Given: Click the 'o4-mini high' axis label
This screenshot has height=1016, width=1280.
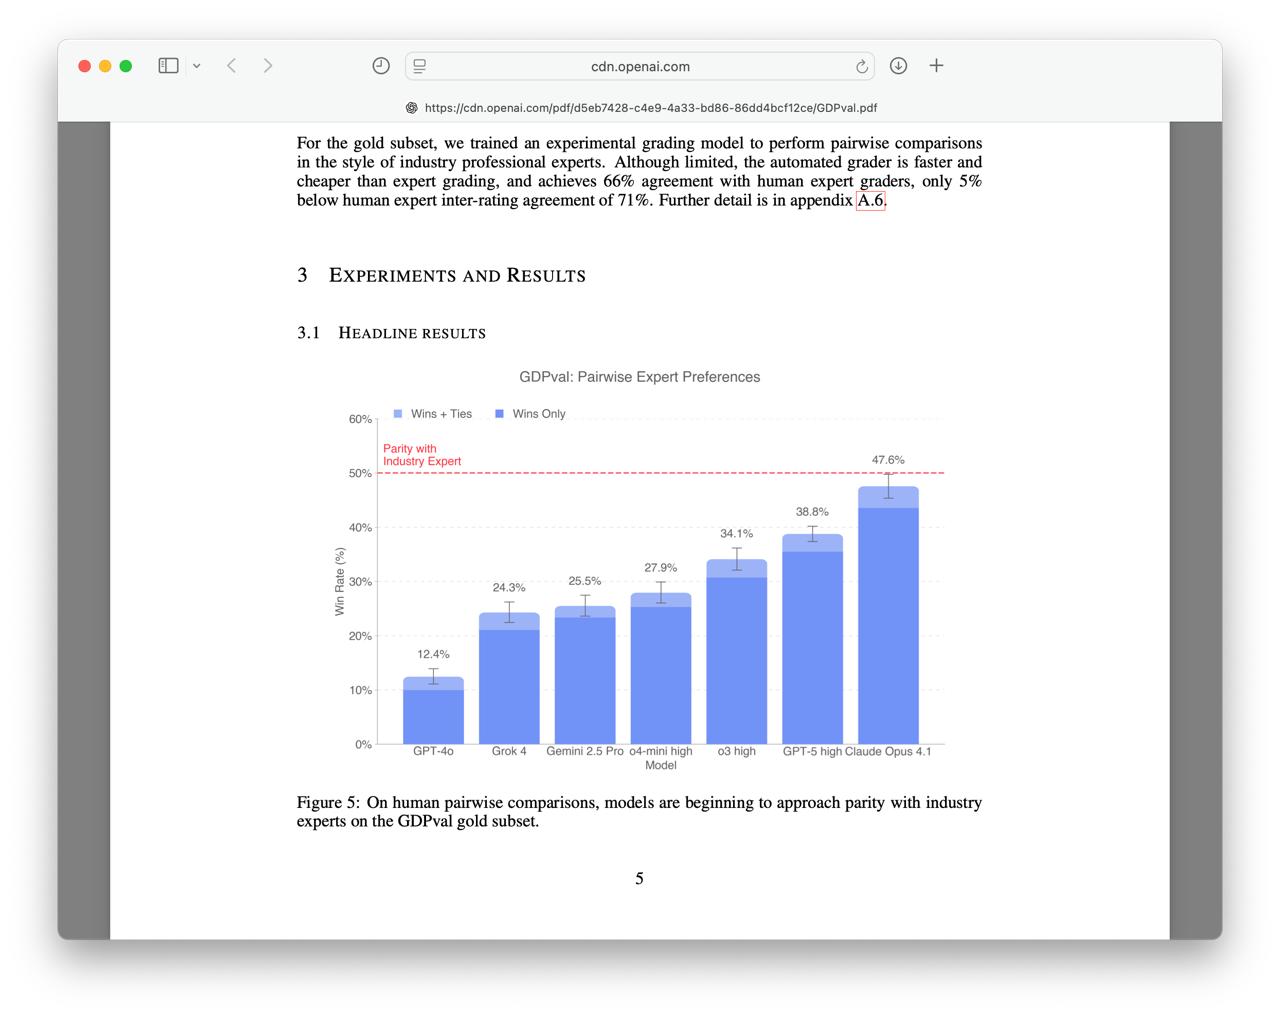Looking at the screenshot, I should pyautogui.click(x=661, y=751).
